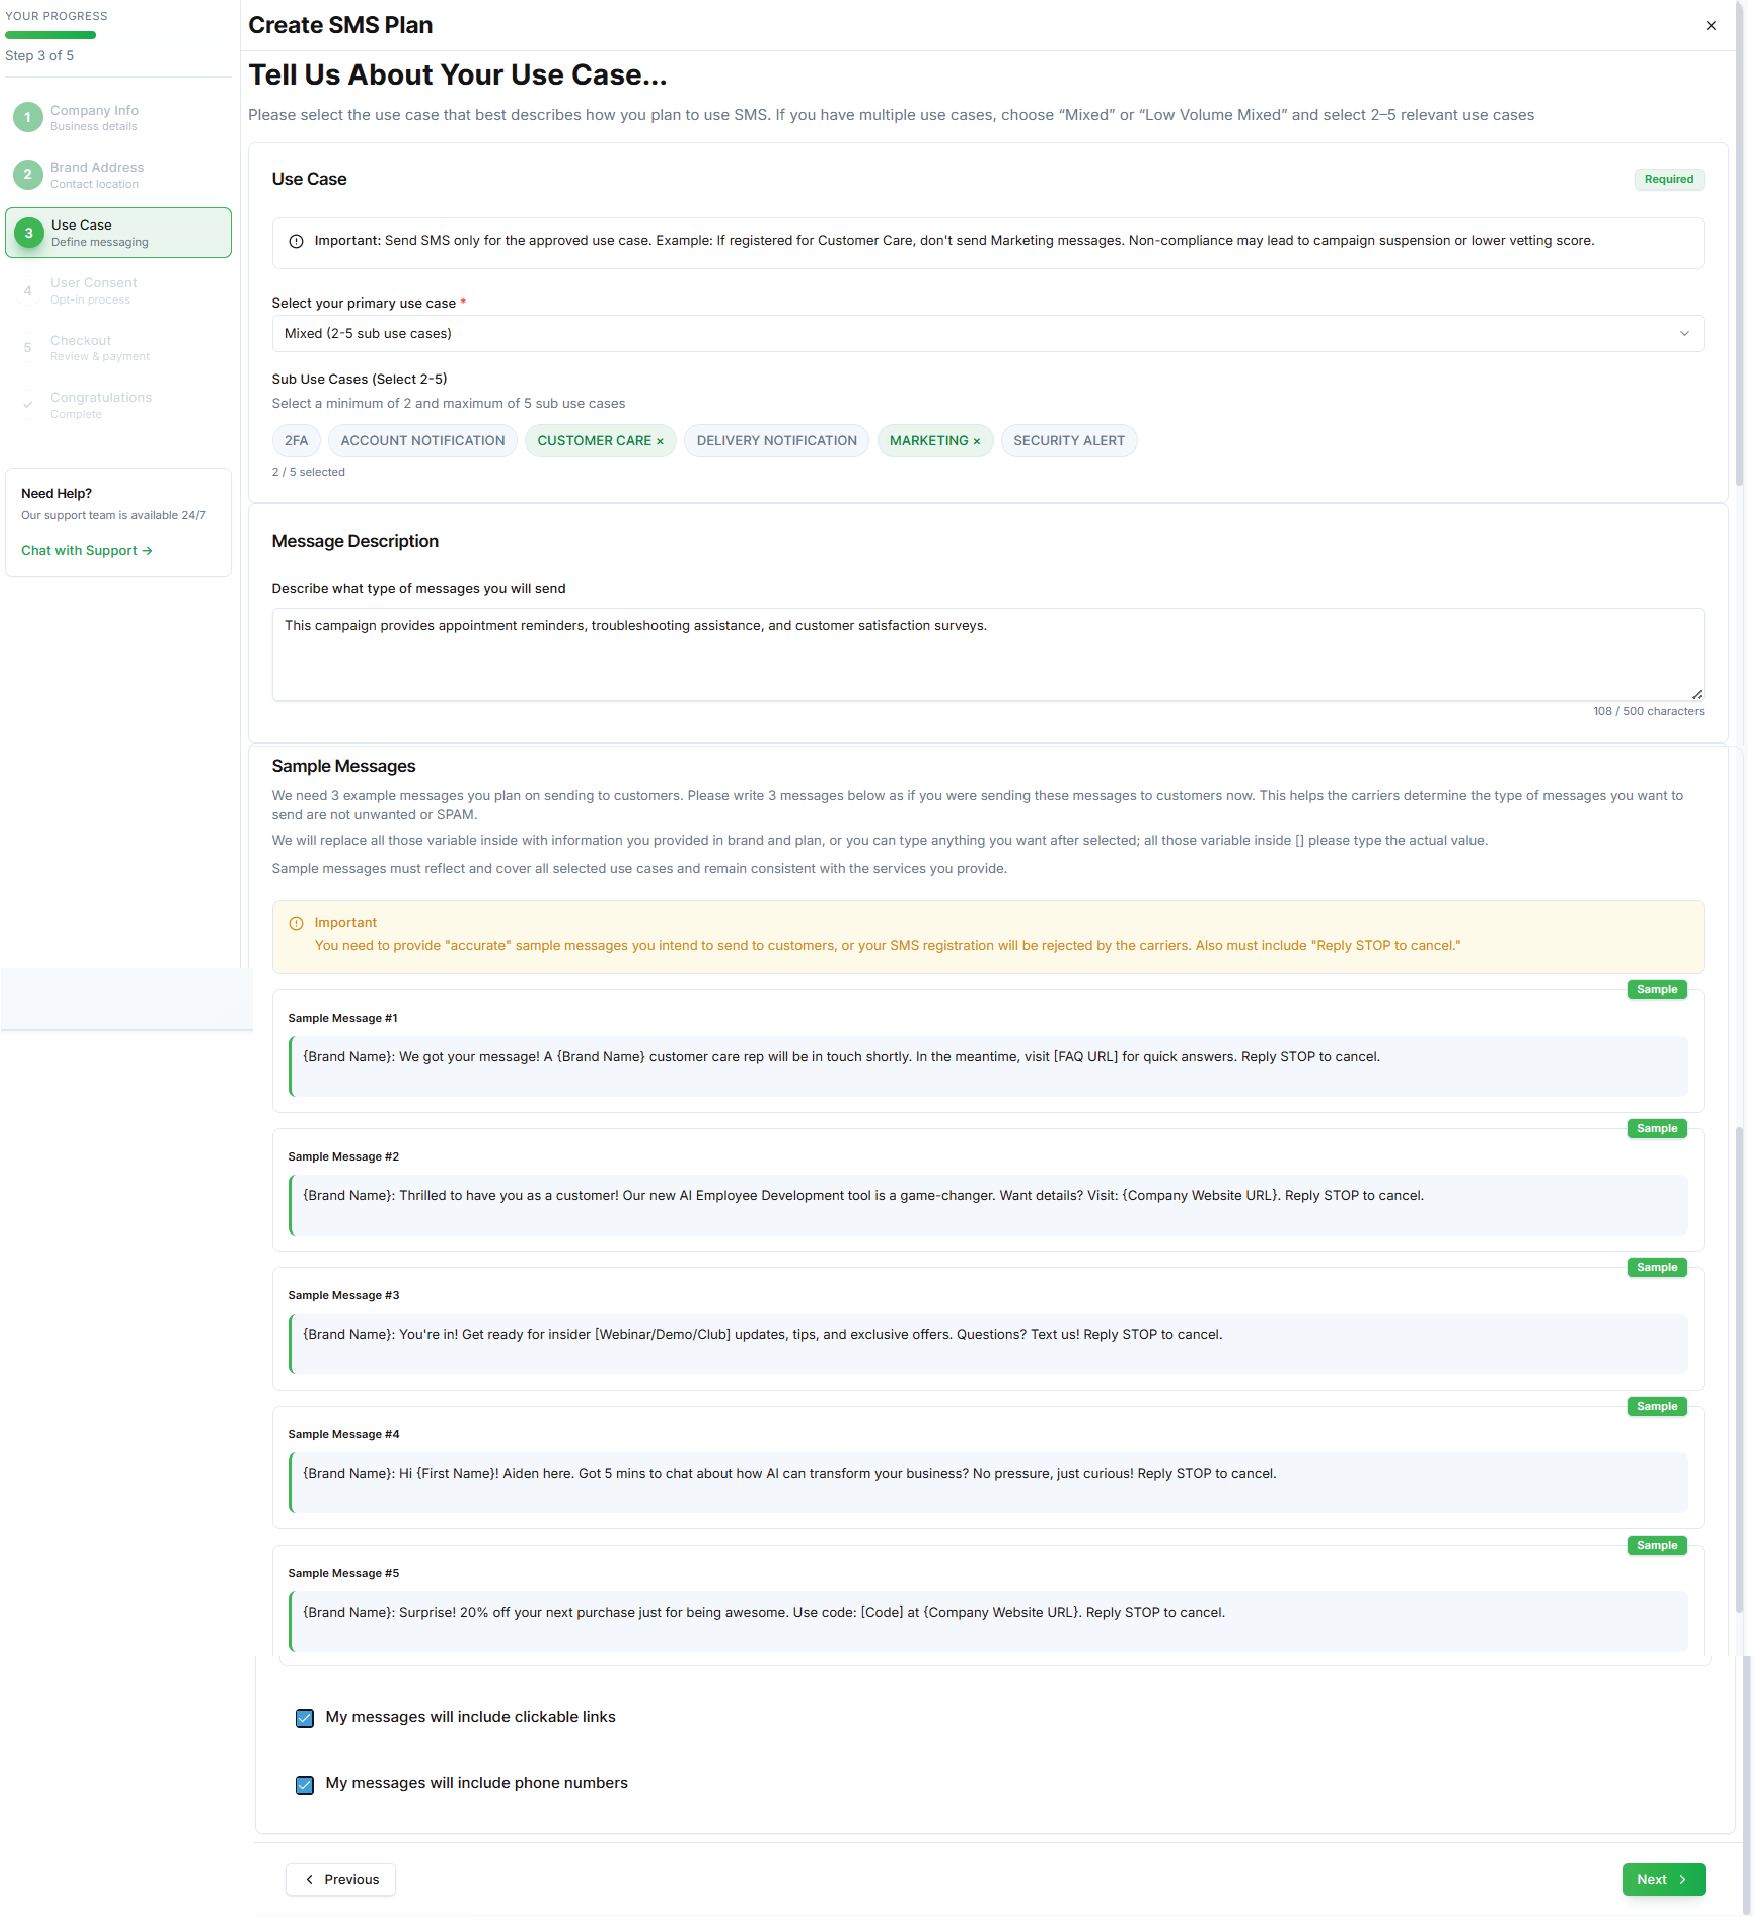Click the arrow icon after Chat with Support

coord(147,550)
